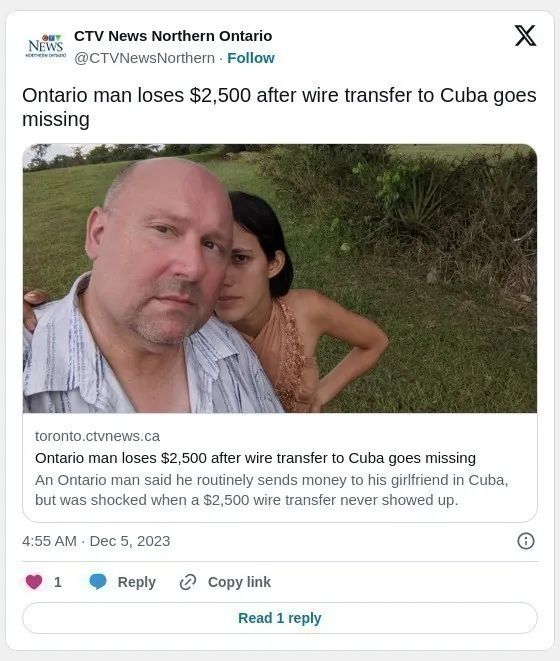Image resolution: width=560 pixels, height=661 pixels.
Task: Click the chain link copy icon
Action: (x=188, y=582)
